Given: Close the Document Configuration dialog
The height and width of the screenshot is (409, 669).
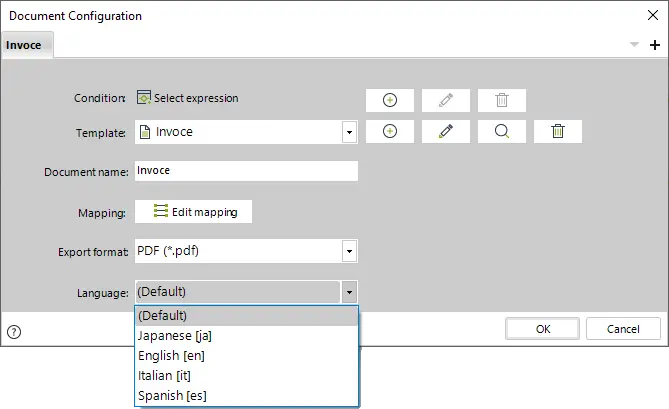Looking at the screenshot, I should 653,15.
